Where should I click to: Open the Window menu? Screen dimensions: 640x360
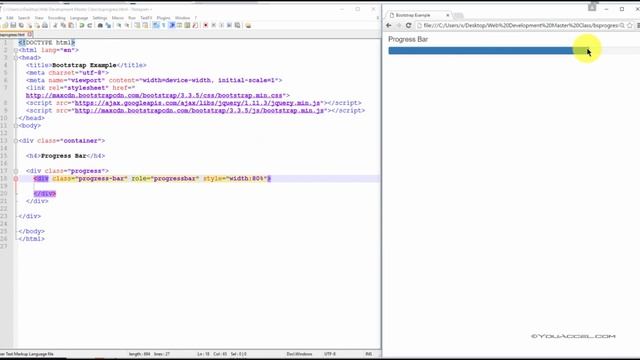click(182, 18)
